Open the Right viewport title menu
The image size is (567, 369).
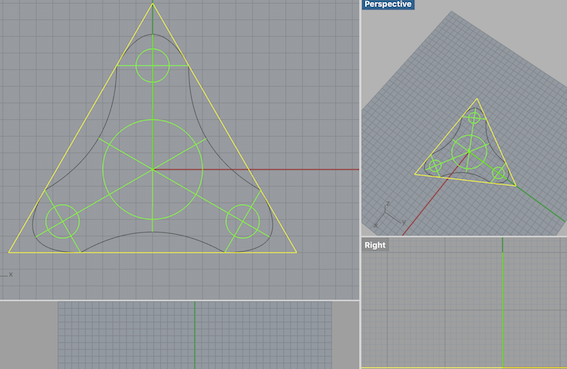[x=375, y=245]
